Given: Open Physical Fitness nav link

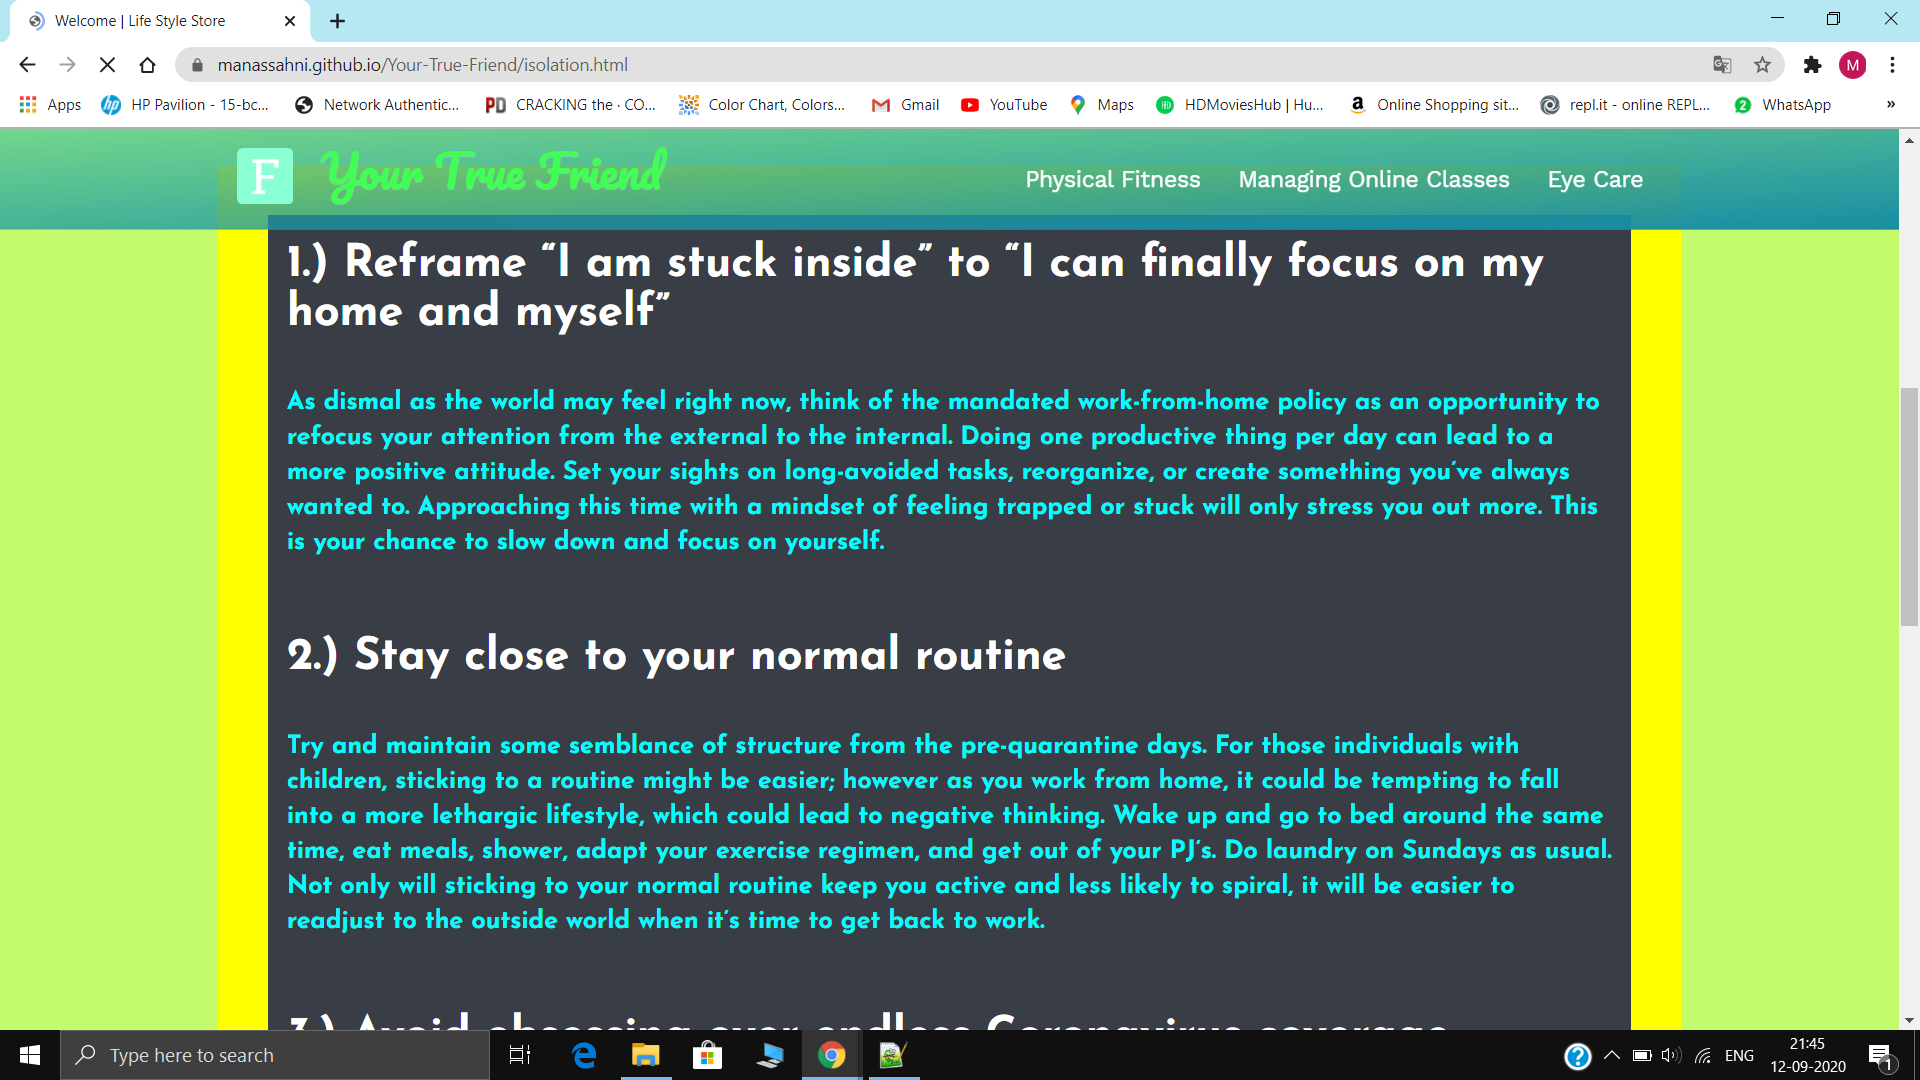Looking at the screenshot, I should tap(1112, 180).
